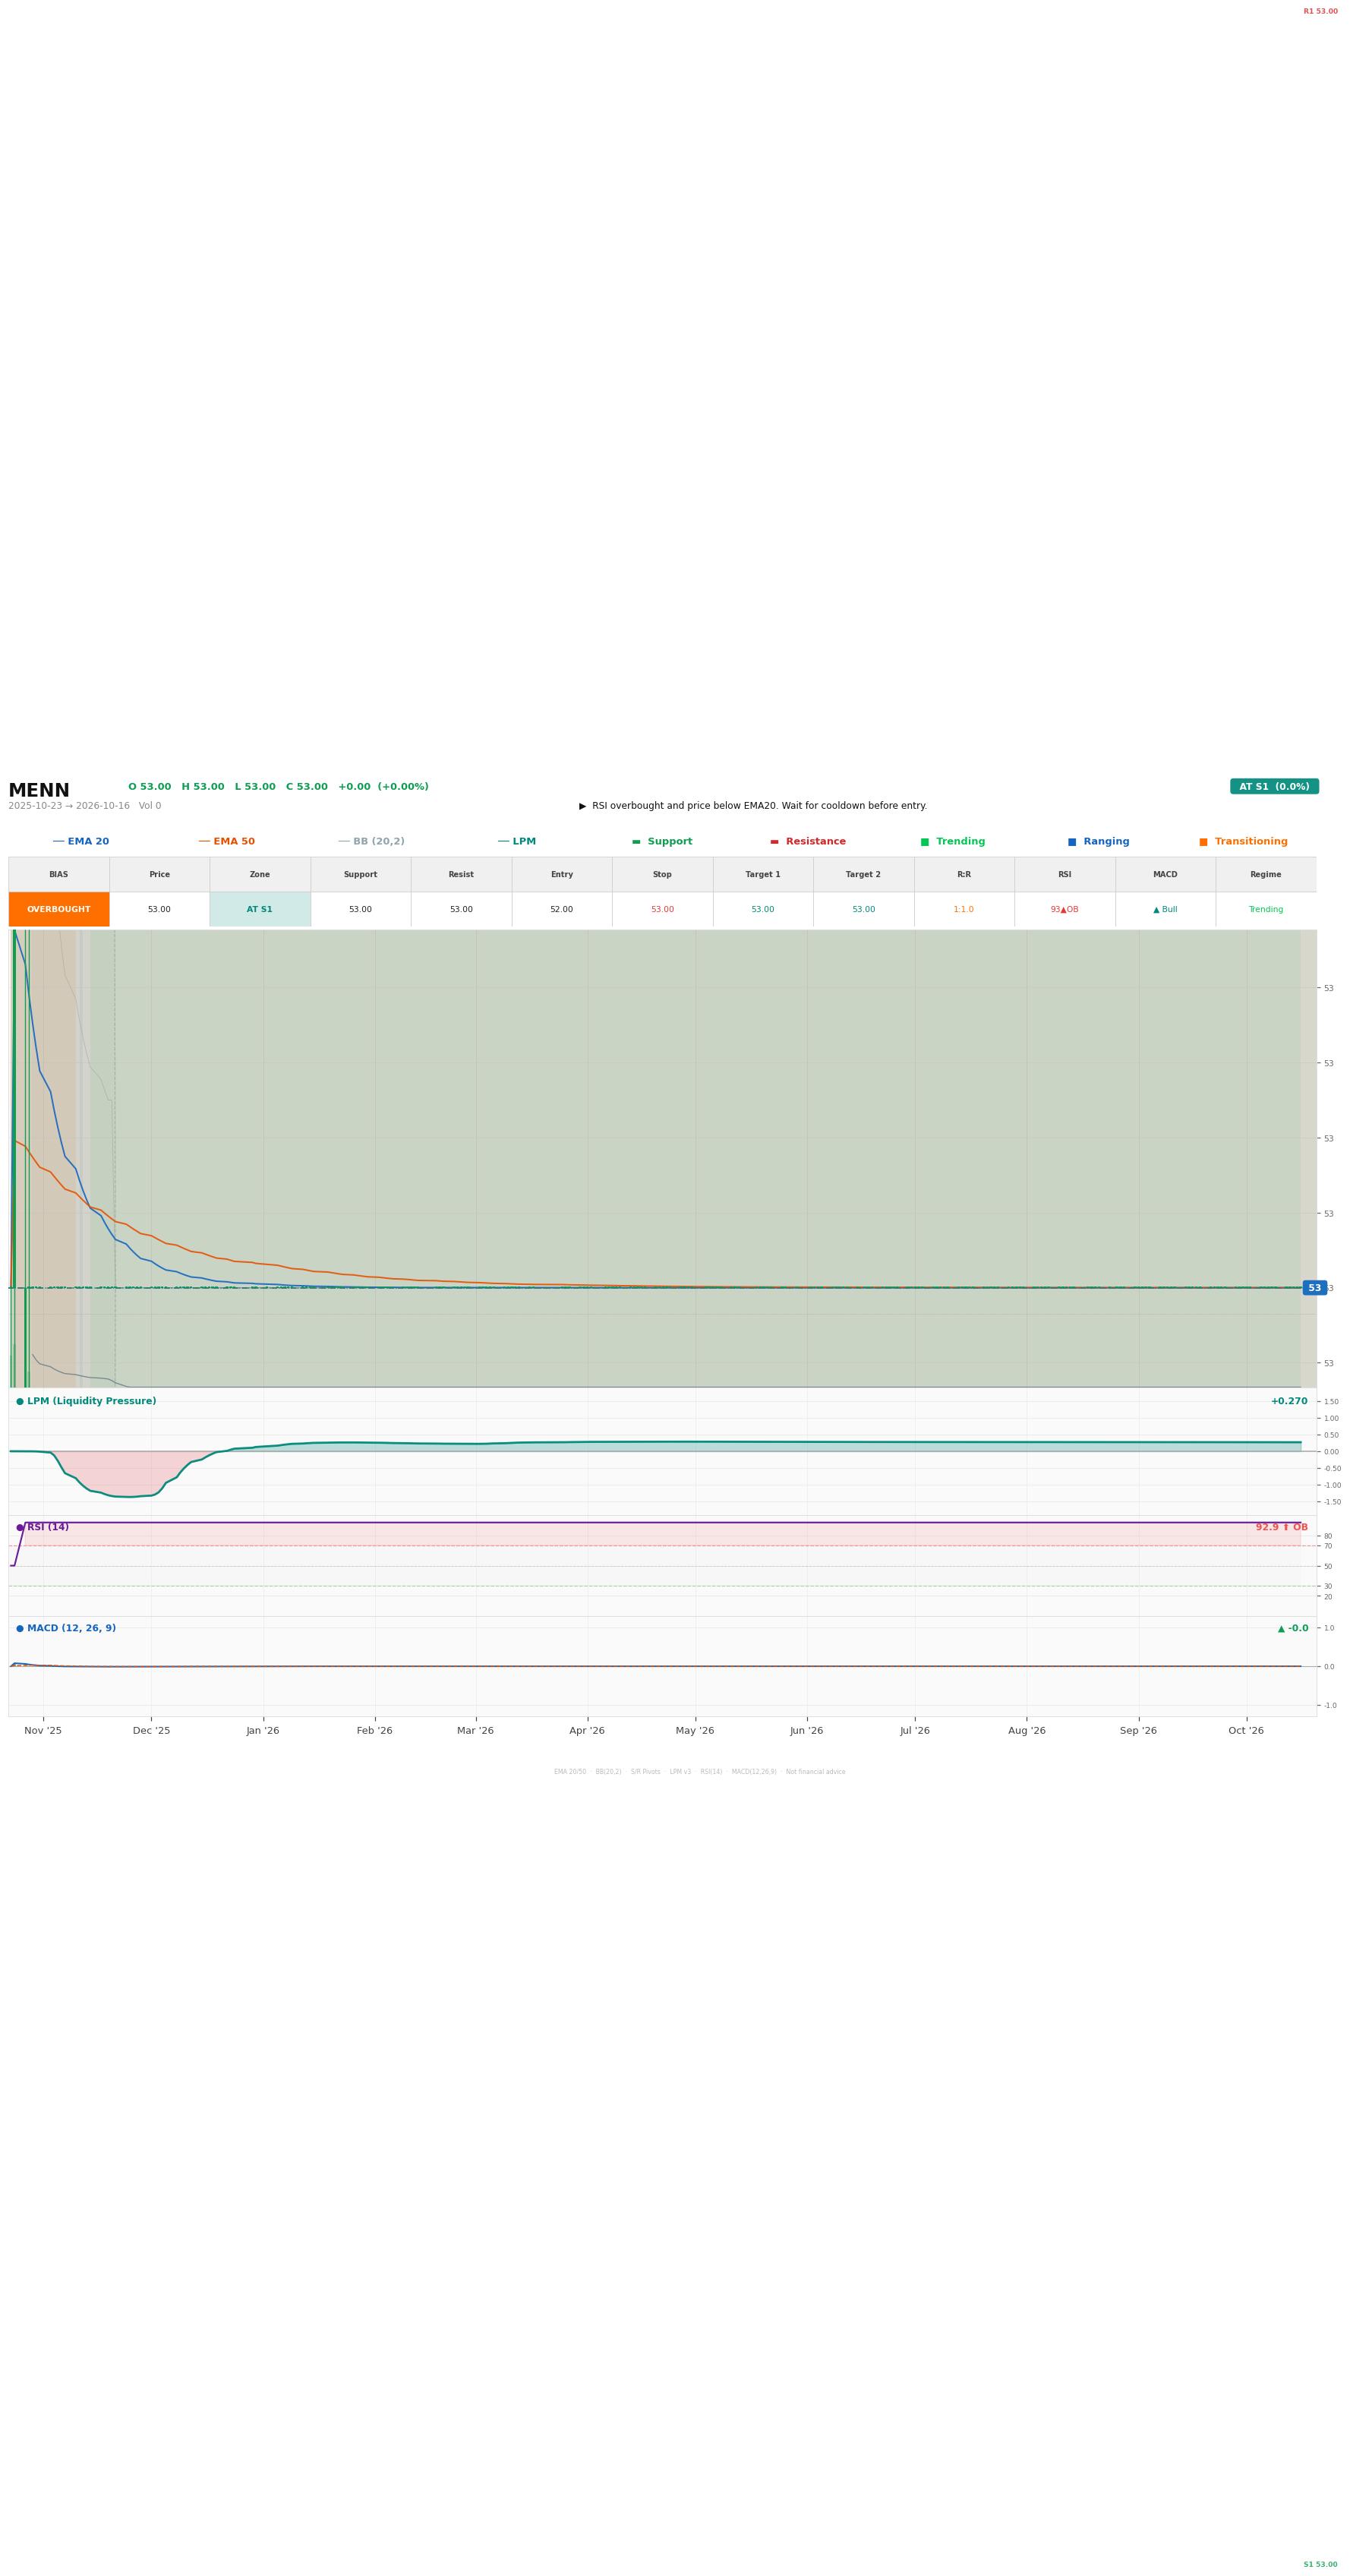Click the RSI overbought cooldown advice message
Screen dimensions: 1350x2576
pos(753,806)
